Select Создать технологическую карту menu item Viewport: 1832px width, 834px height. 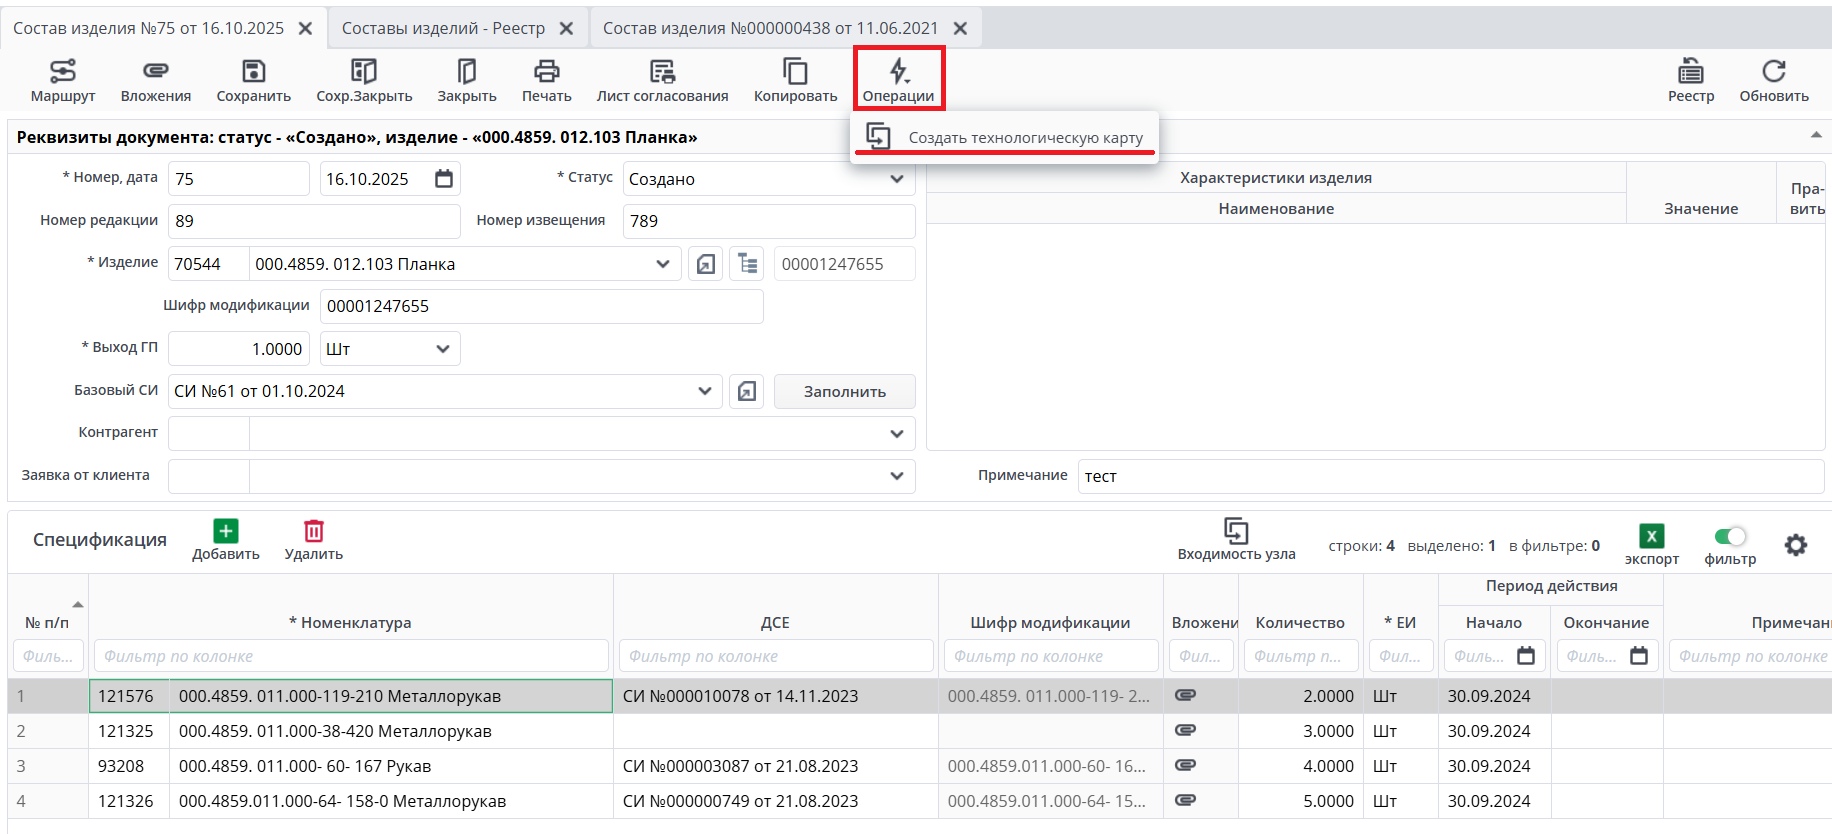tap(1024, 138)
